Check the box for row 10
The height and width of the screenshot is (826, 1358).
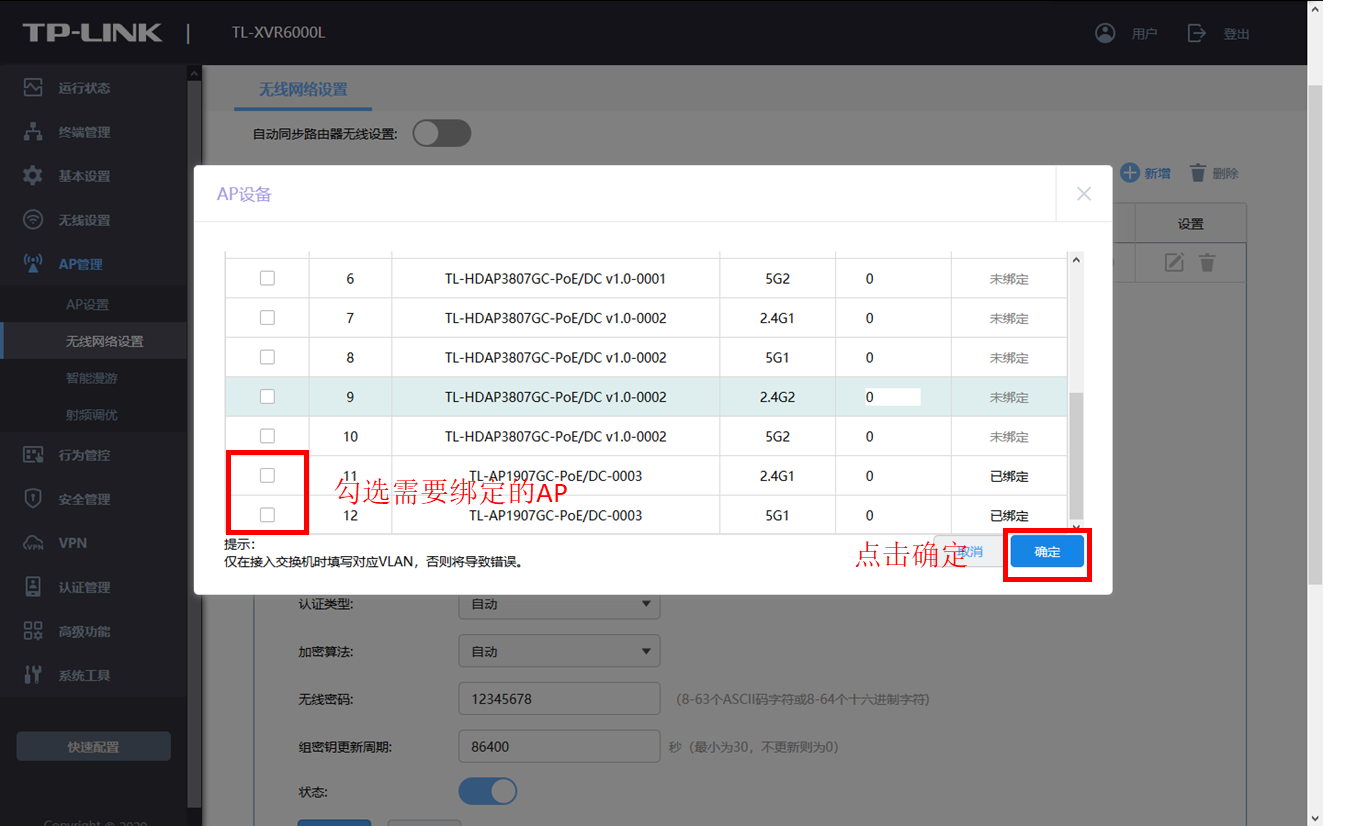[x=267, y=436]
